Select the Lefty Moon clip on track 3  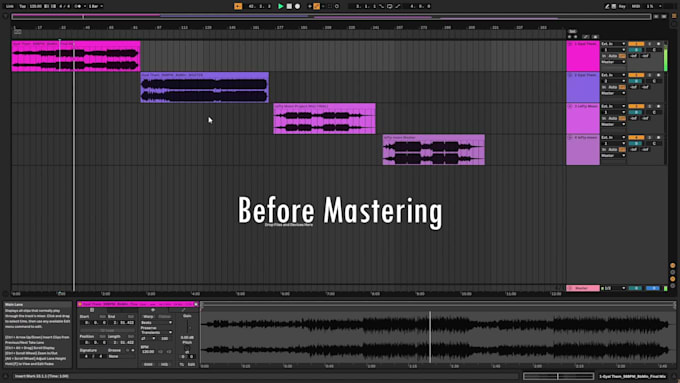[x=324, y=118]
